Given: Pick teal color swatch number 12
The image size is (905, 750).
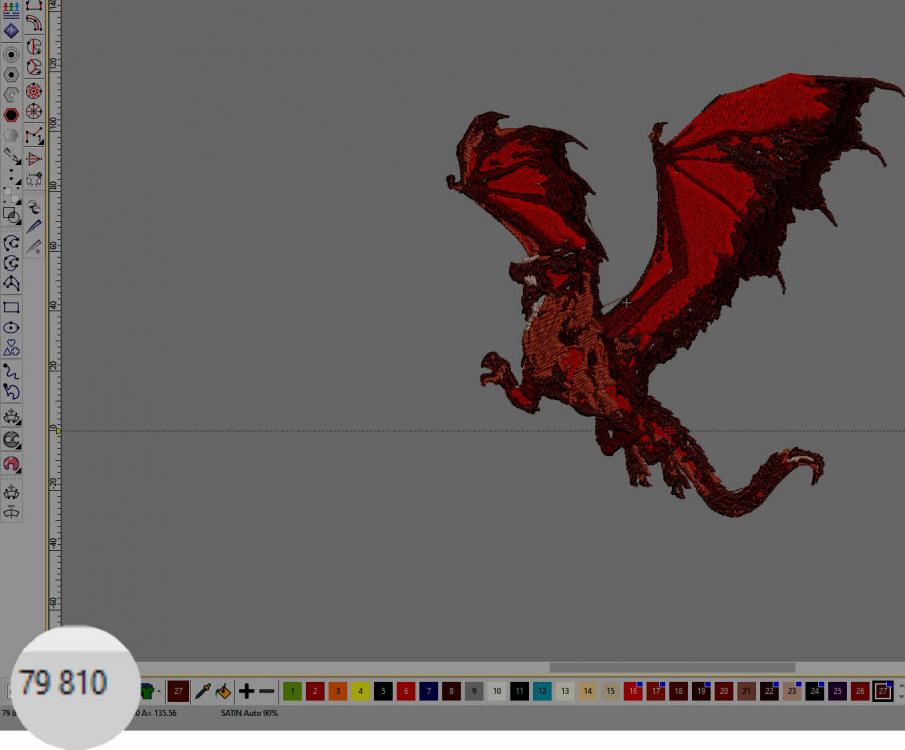Looking at the screenshot, I should (542, 691).
